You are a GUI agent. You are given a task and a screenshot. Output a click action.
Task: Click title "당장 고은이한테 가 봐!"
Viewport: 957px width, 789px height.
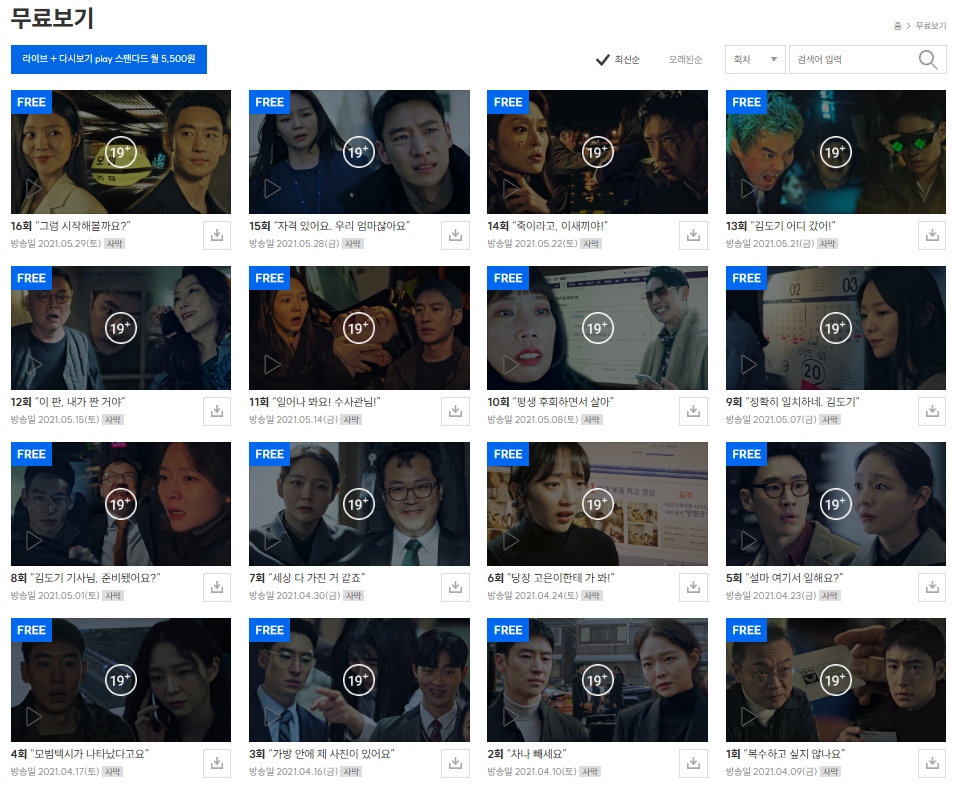(561, 578)
